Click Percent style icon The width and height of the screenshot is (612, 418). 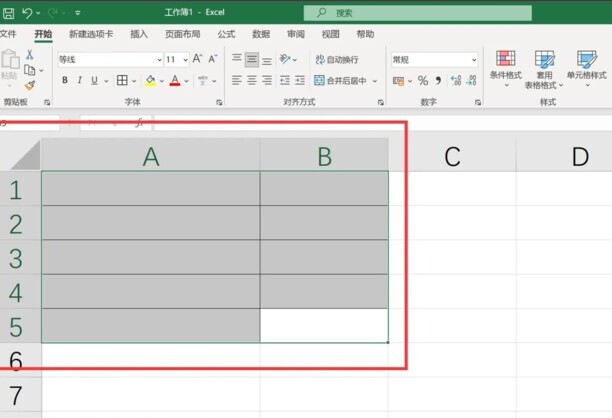423,81
